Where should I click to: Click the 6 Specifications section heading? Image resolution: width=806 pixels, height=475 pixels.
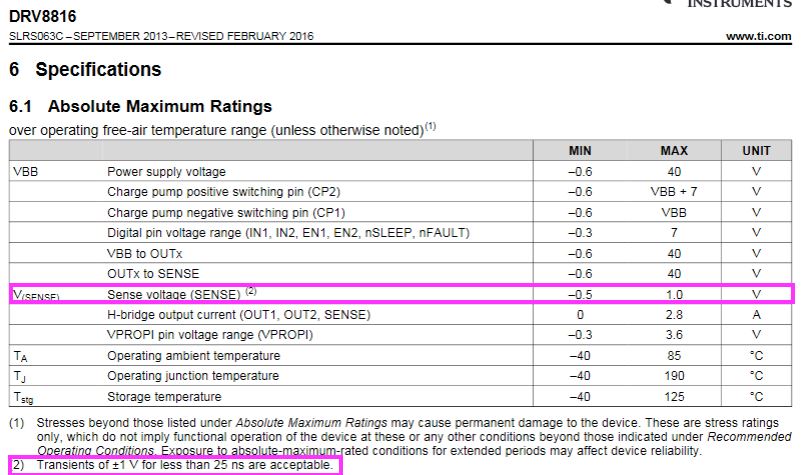click(85, 69)
